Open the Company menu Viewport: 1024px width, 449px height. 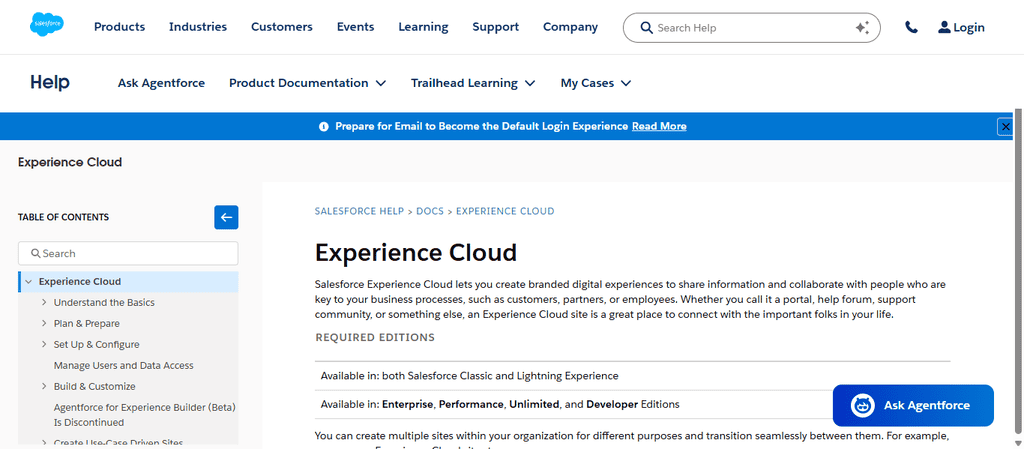tap(570, 27)
